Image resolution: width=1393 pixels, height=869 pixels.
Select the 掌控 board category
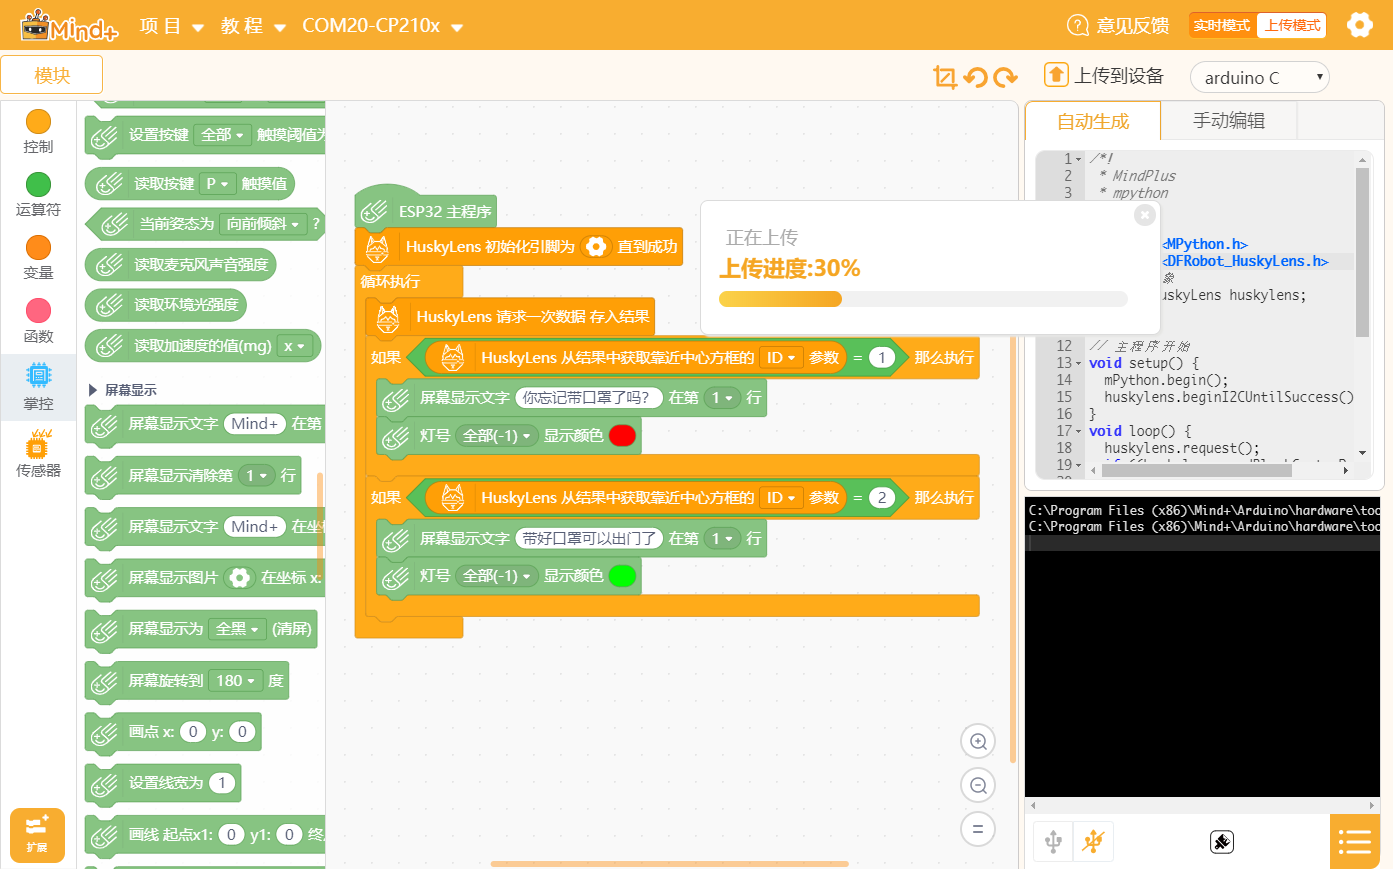[38, 386]
